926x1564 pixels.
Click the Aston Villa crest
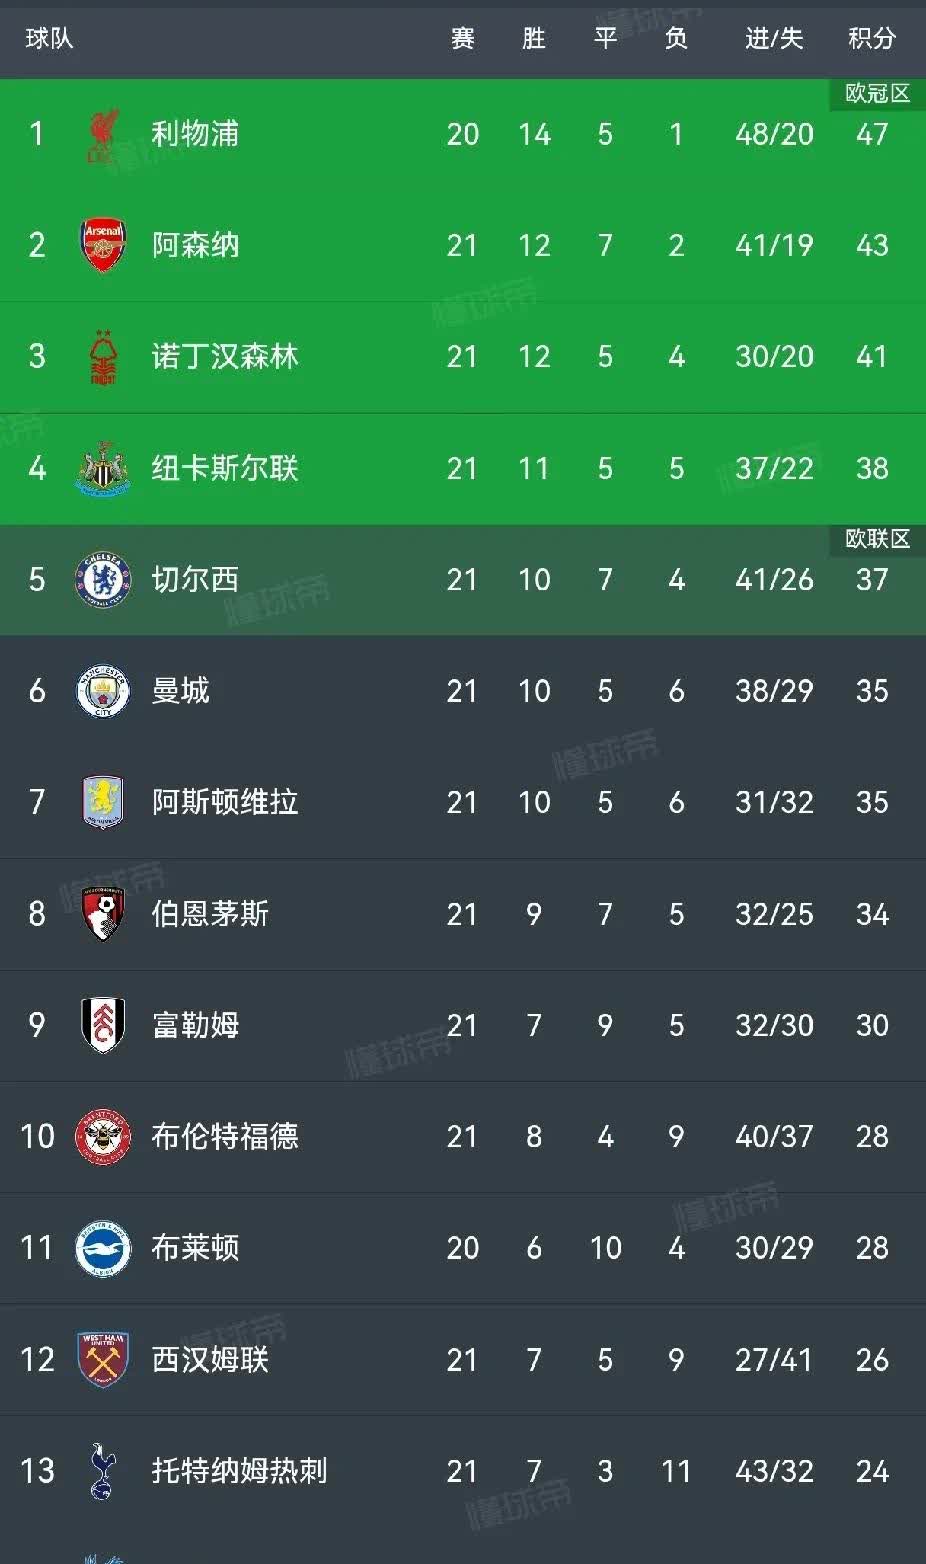tap(100, 802)
